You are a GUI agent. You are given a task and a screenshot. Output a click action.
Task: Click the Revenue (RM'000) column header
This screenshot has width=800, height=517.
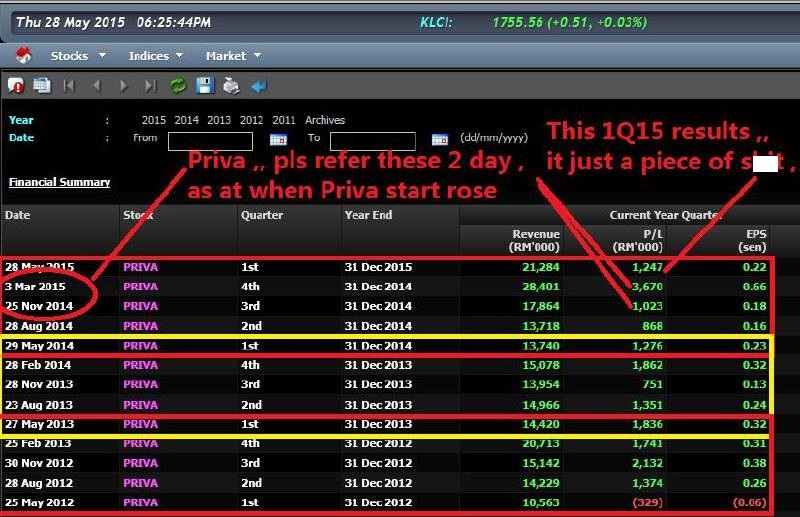(x=535, y=240)
